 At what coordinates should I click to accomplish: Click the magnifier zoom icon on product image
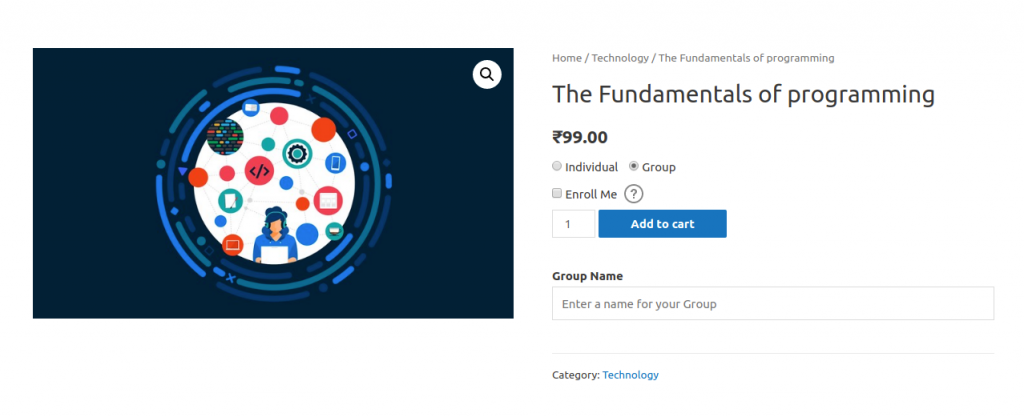tap(487, 74)
